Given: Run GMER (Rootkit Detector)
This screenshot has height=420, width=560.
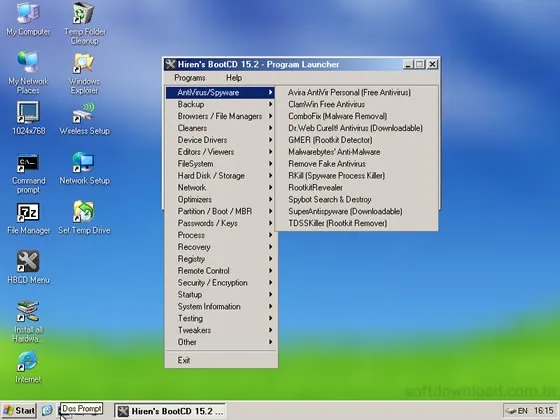Looking at the screenshot, I should tap(356, 140).
